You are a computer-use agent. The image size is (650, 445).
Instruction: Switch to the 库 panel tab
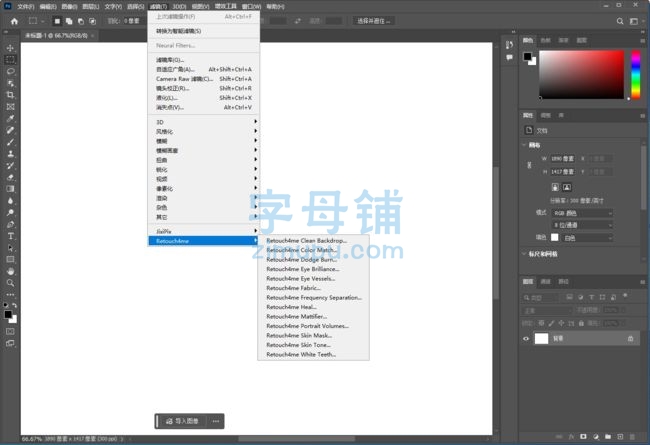561,115
